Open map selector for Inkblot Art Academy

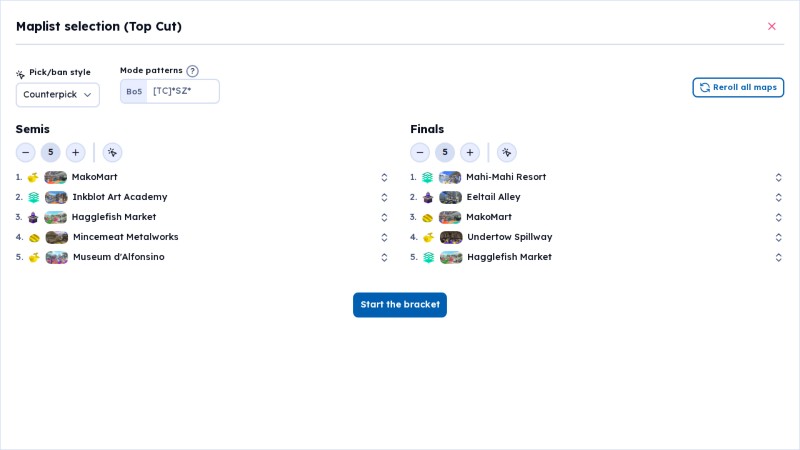pyautogui.click(x=384, y=197)
